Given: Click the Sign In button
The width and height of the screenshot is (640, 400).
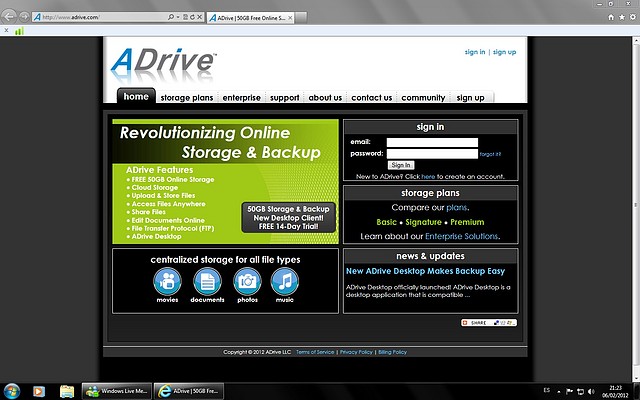Looking at the screenshot, I should click(401, 165).
